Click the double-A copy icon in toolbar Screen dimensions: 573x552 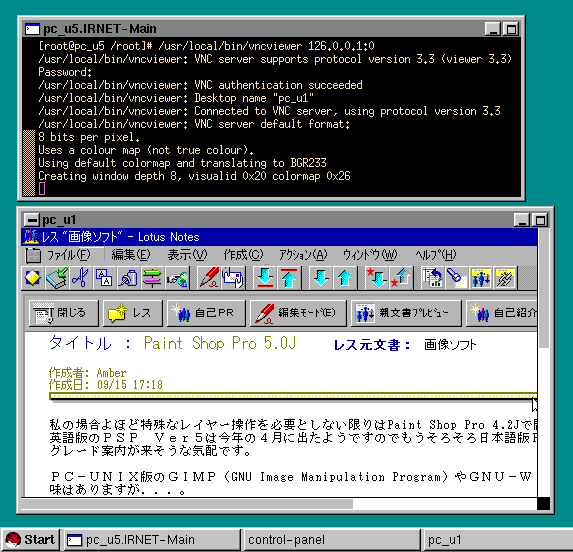(104, 278)
